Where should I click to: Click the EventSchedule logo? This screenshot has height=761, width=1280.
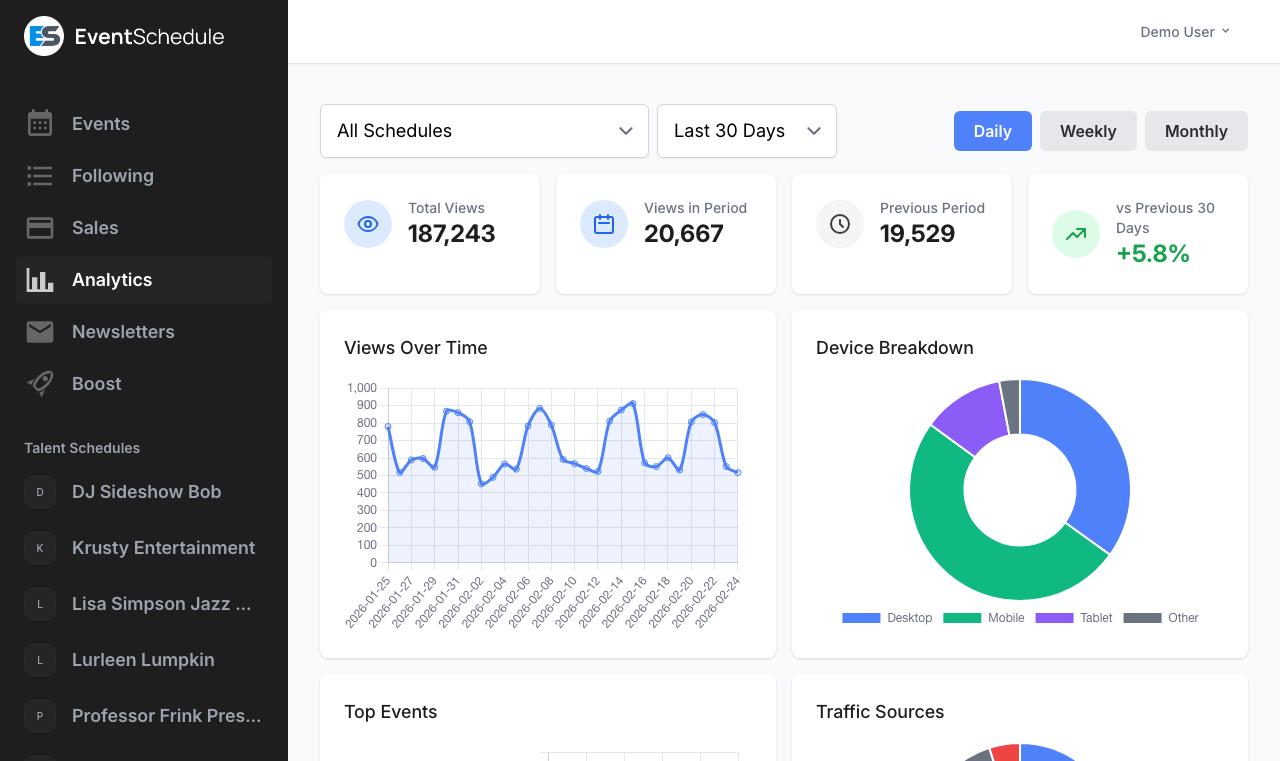coord(123,36)
